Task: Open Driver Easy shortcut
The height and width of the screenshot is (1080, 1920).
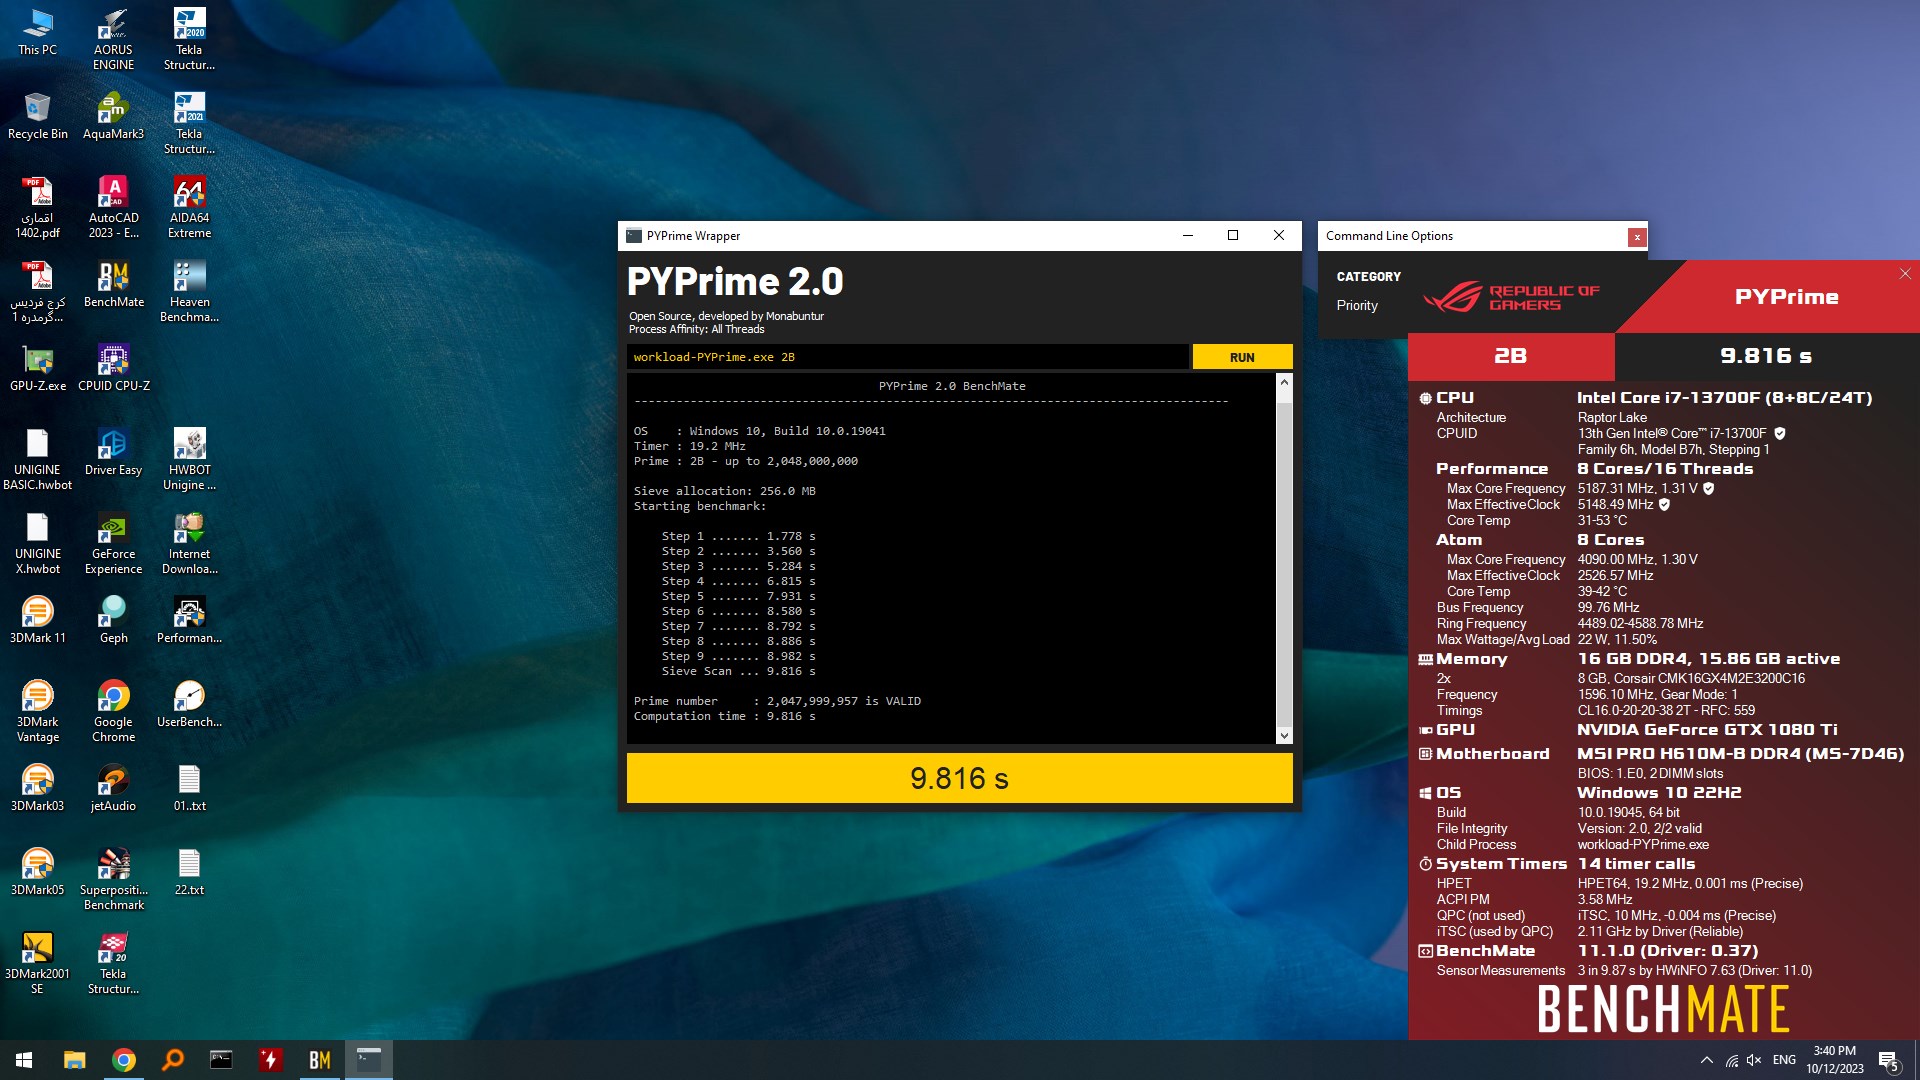Action: [113, 452]
